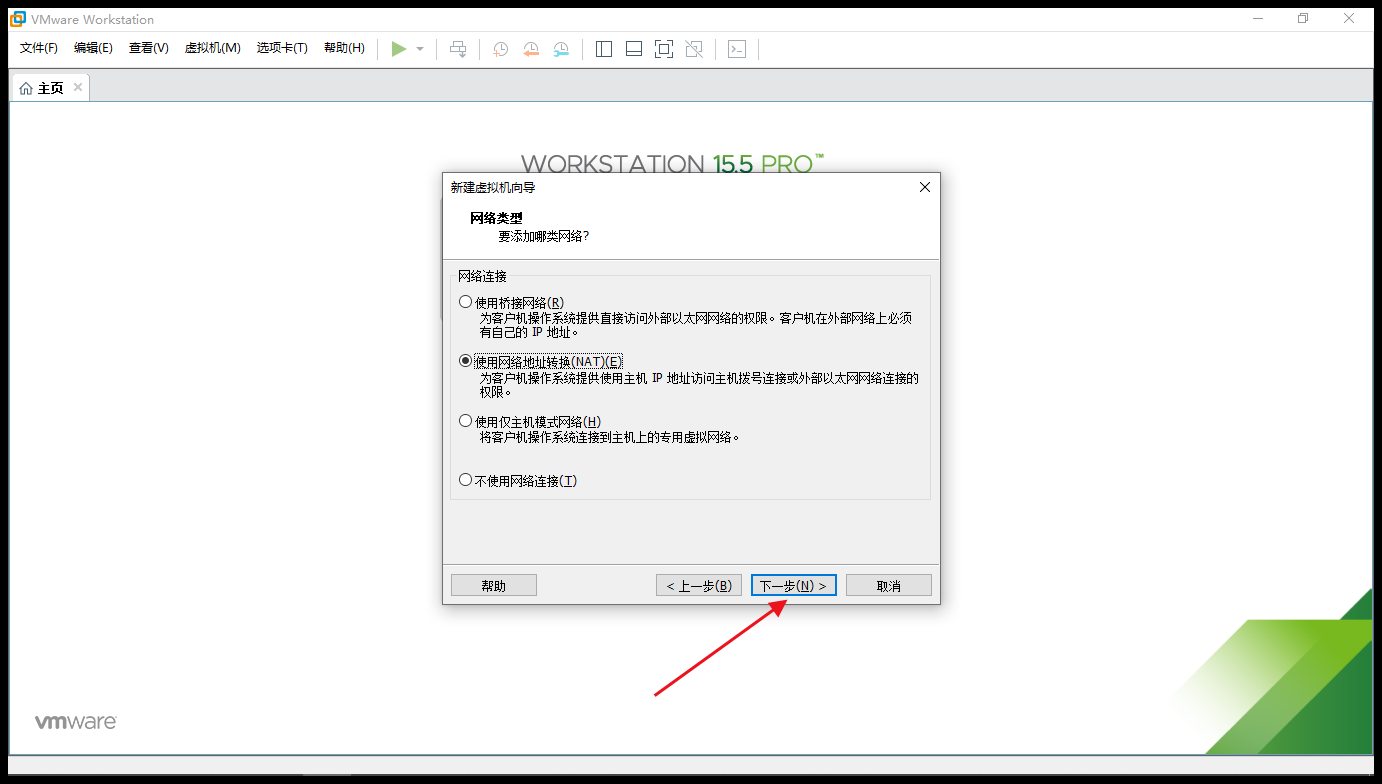The height and width of the screenshot is (784, 1382).
Task: Click the 下一步(N) > button
Action: coord(794,585)
